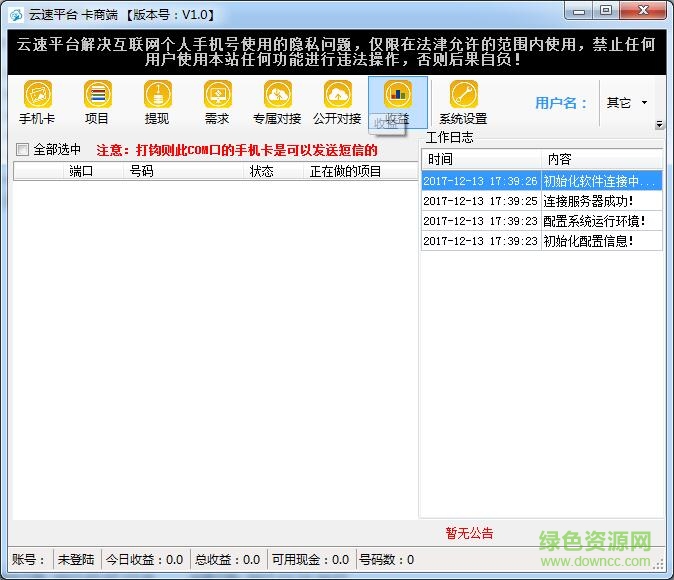Close the 云速平台 window

coord(643,11)
